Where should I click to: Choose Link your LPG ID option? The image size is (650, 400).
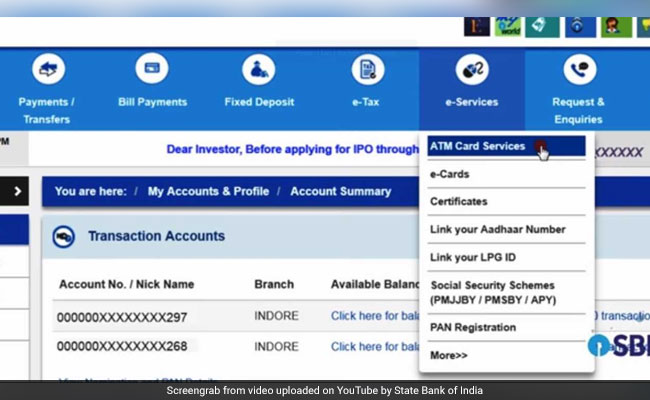tap(472, 257)
